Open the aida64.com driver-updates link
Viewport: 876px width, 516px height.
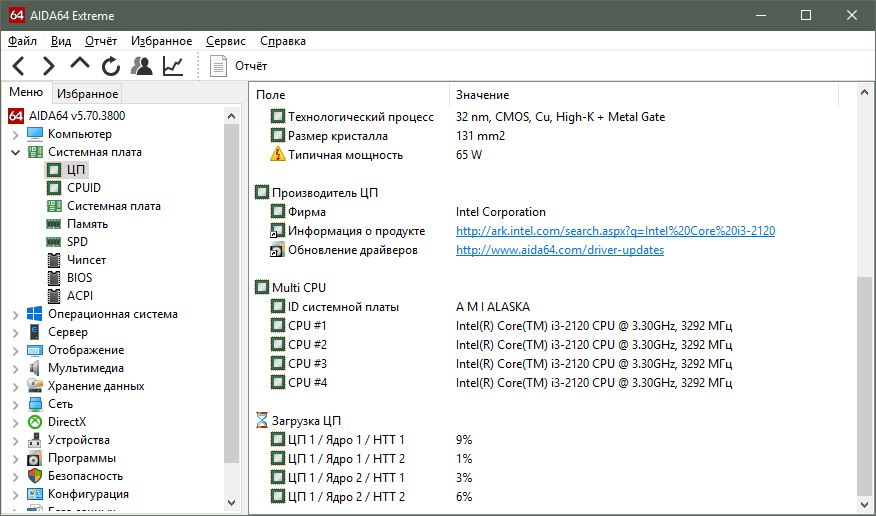point(559,250)
